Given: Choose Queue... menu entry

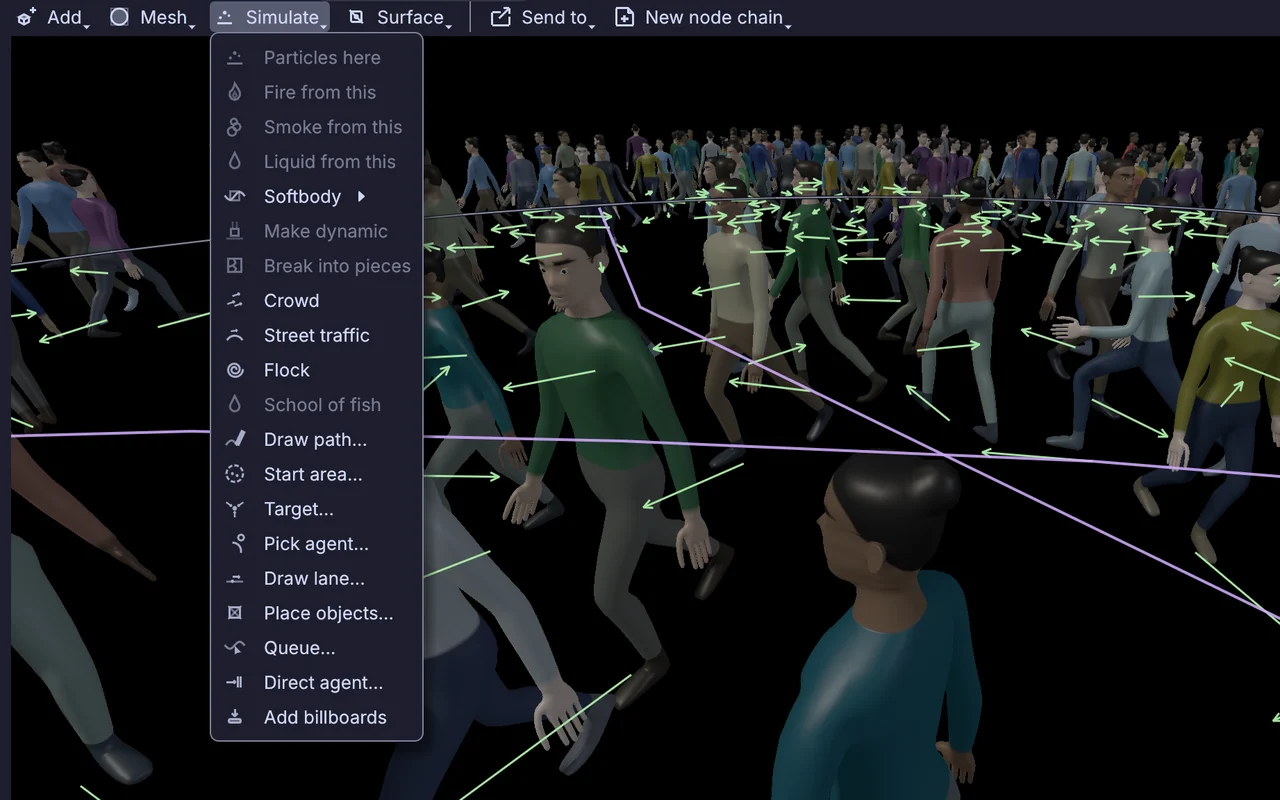Looking at the screenshot, I should click(316, 648).
